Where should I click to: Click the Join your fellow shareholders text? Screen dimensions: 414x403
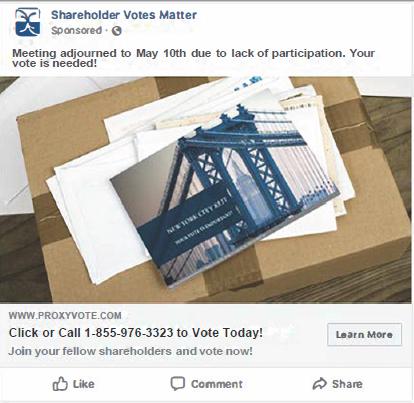tap(130, 351)
